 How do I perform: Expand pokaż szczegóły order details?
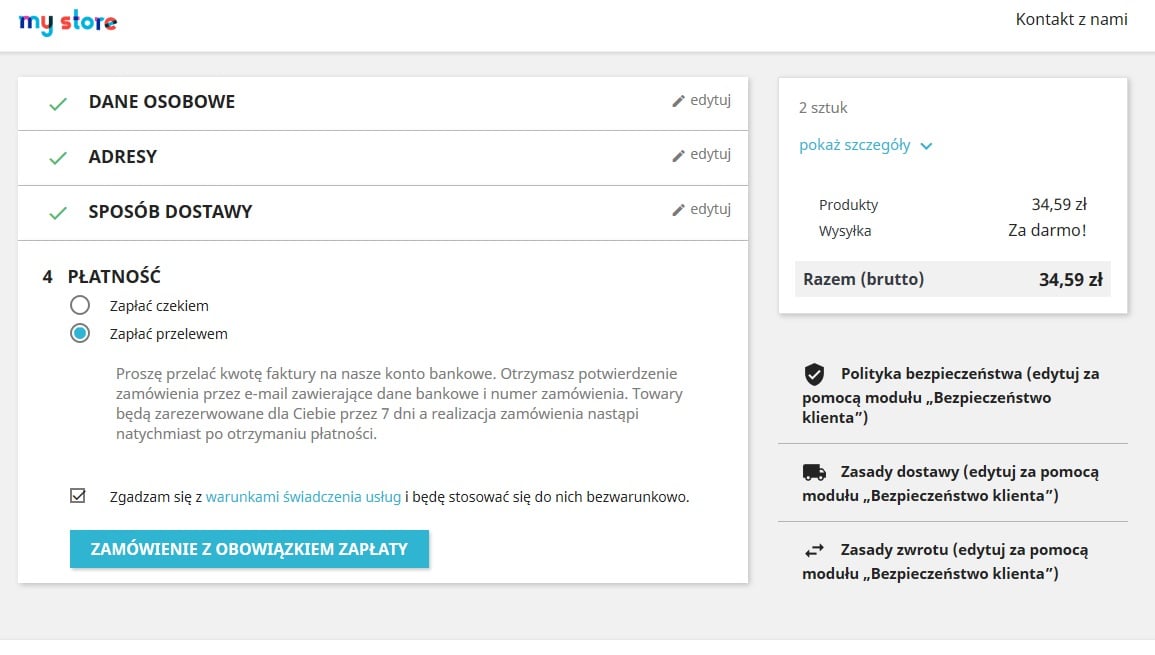(855, 145)
